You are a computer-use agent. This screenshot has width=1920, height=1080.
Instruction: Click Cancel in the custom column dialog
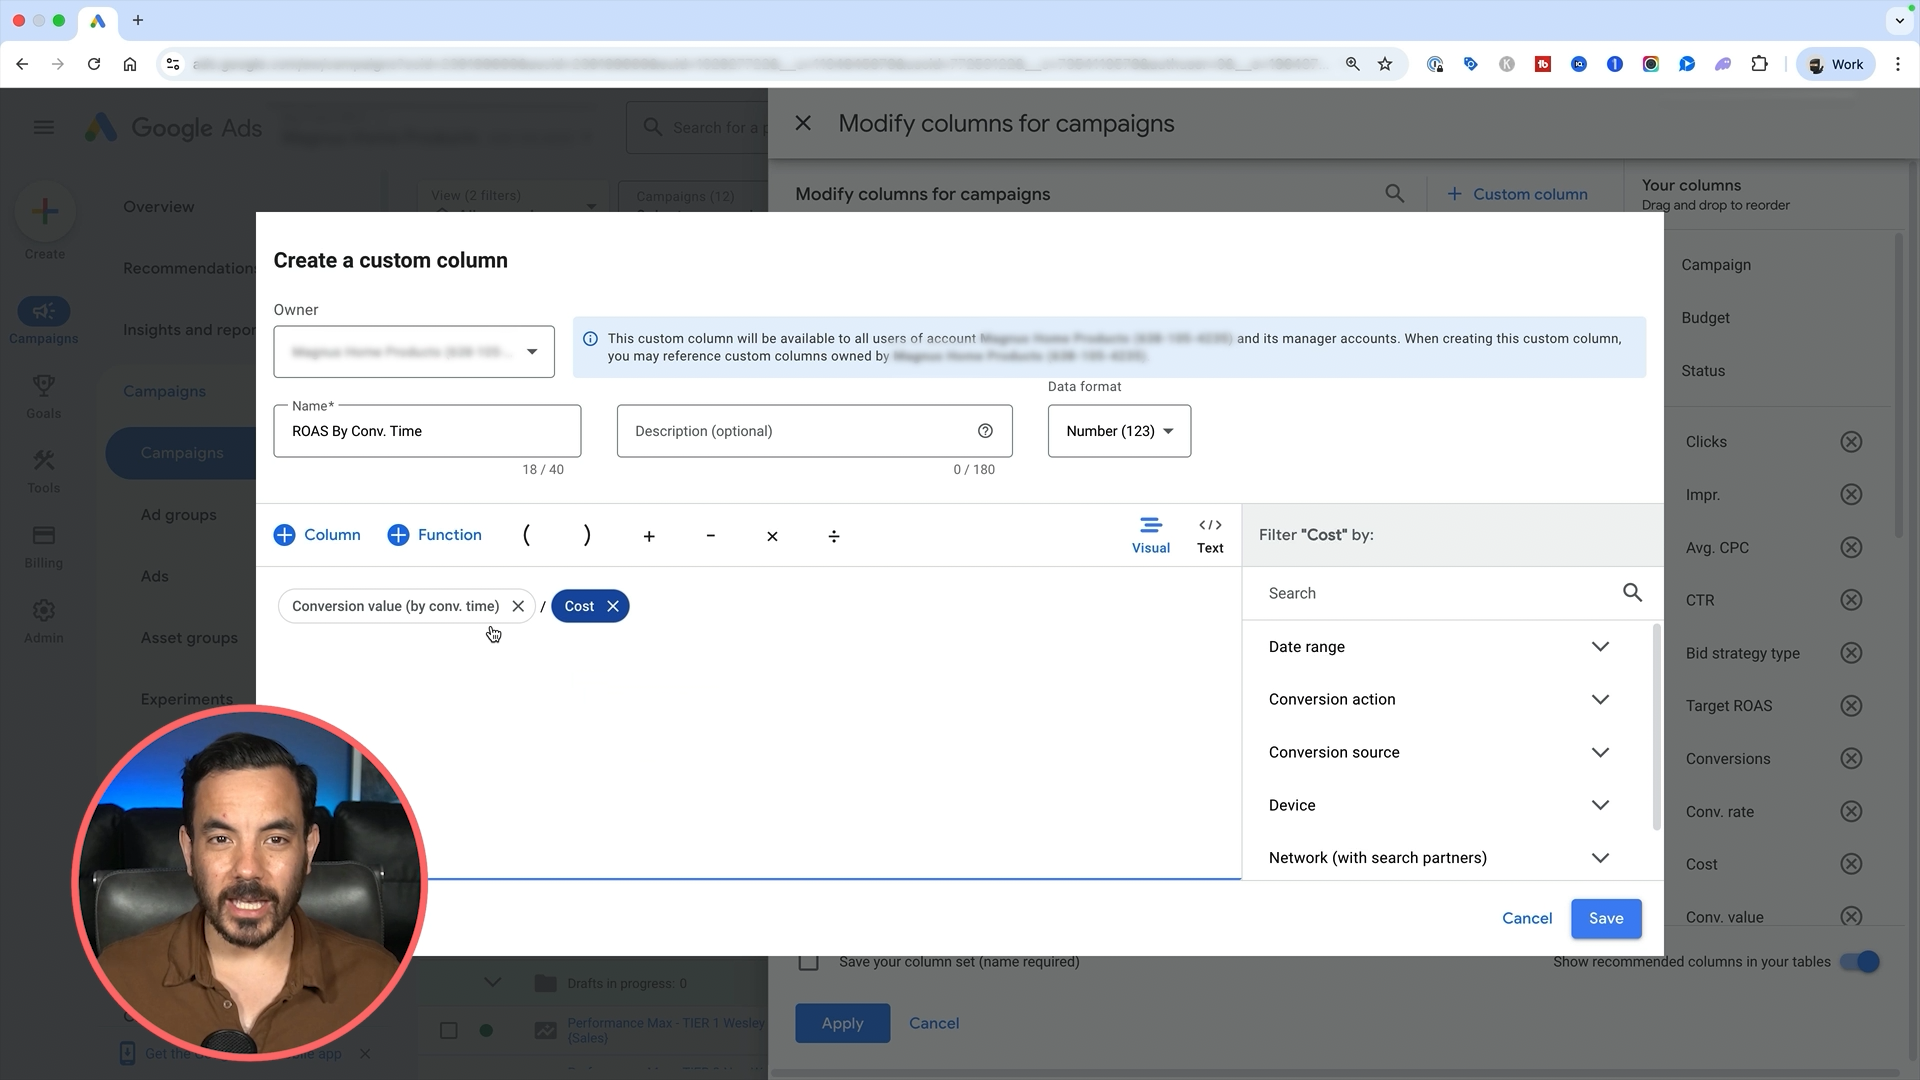1526,918
